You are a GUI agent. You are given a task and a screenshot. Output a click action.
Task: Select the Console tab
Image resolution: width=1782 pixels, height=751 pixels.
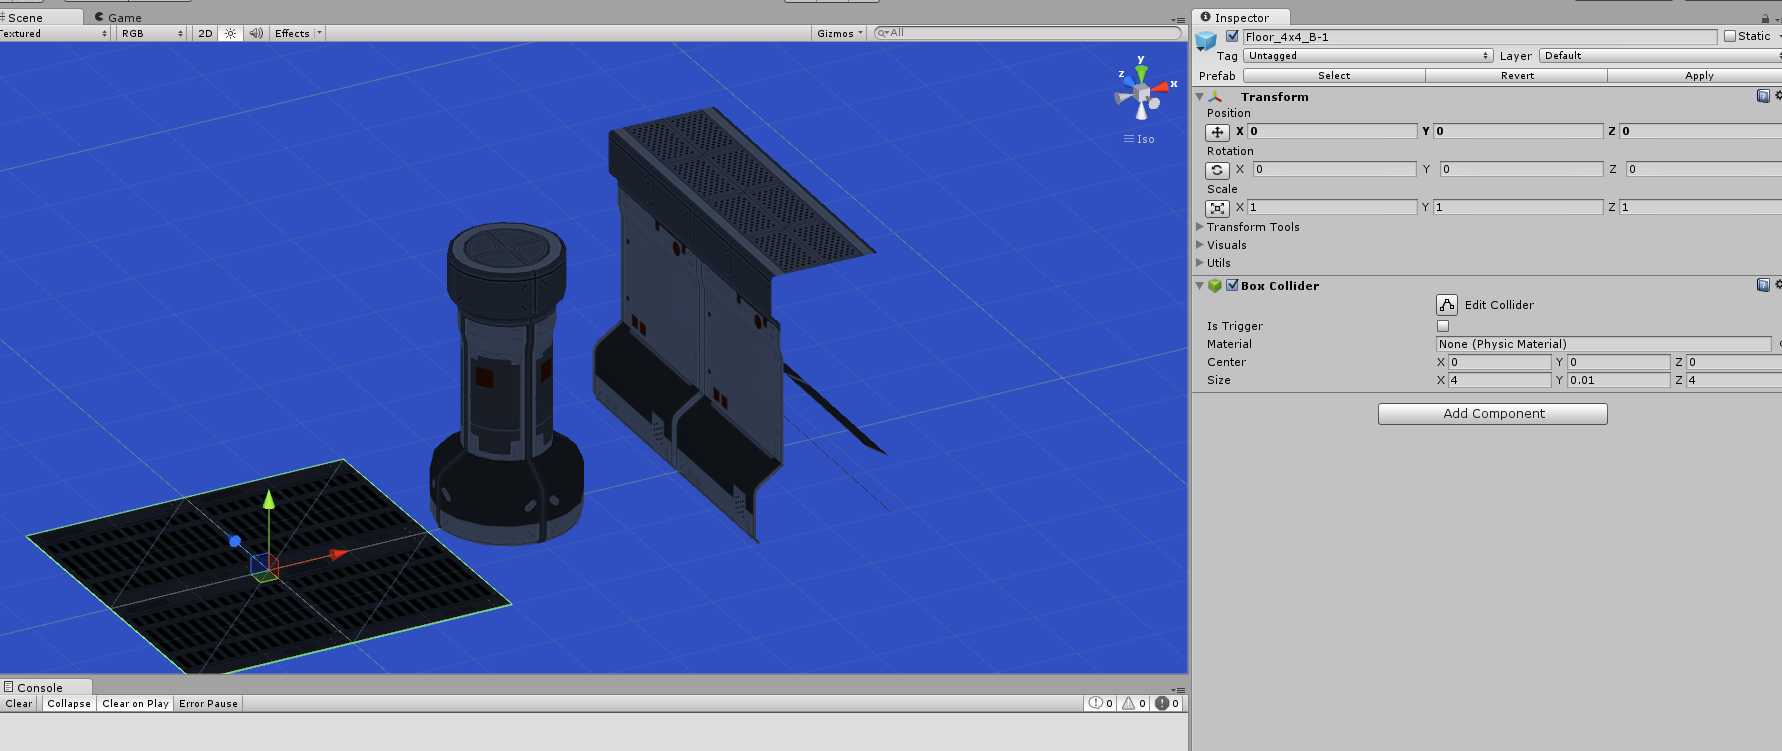click(46, 687)
